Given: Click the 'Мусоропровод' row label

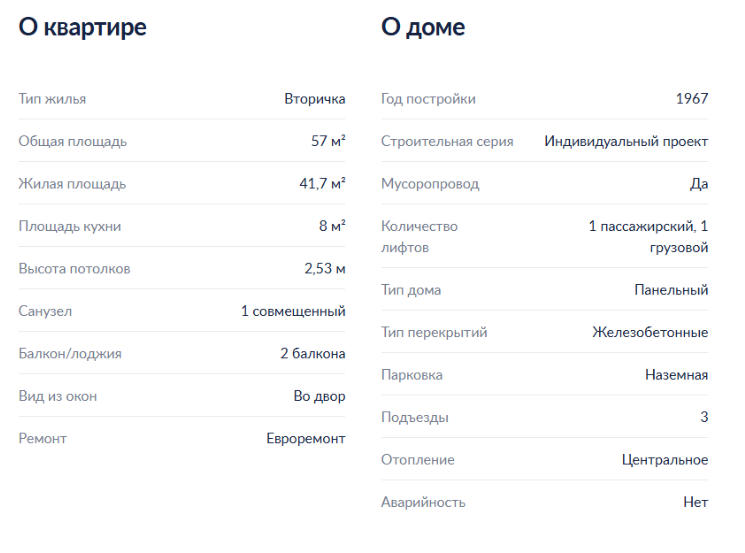Looking at the screenshot, I should 430,184.
